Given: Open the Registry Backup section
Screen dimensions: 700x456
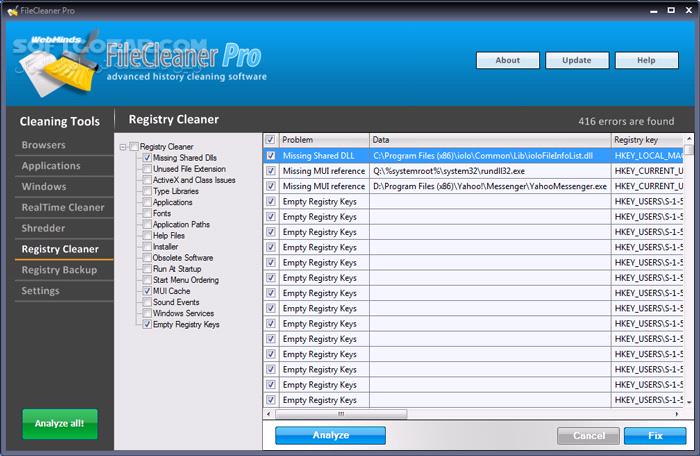Looking at the screenshot, I should (59, 270).
